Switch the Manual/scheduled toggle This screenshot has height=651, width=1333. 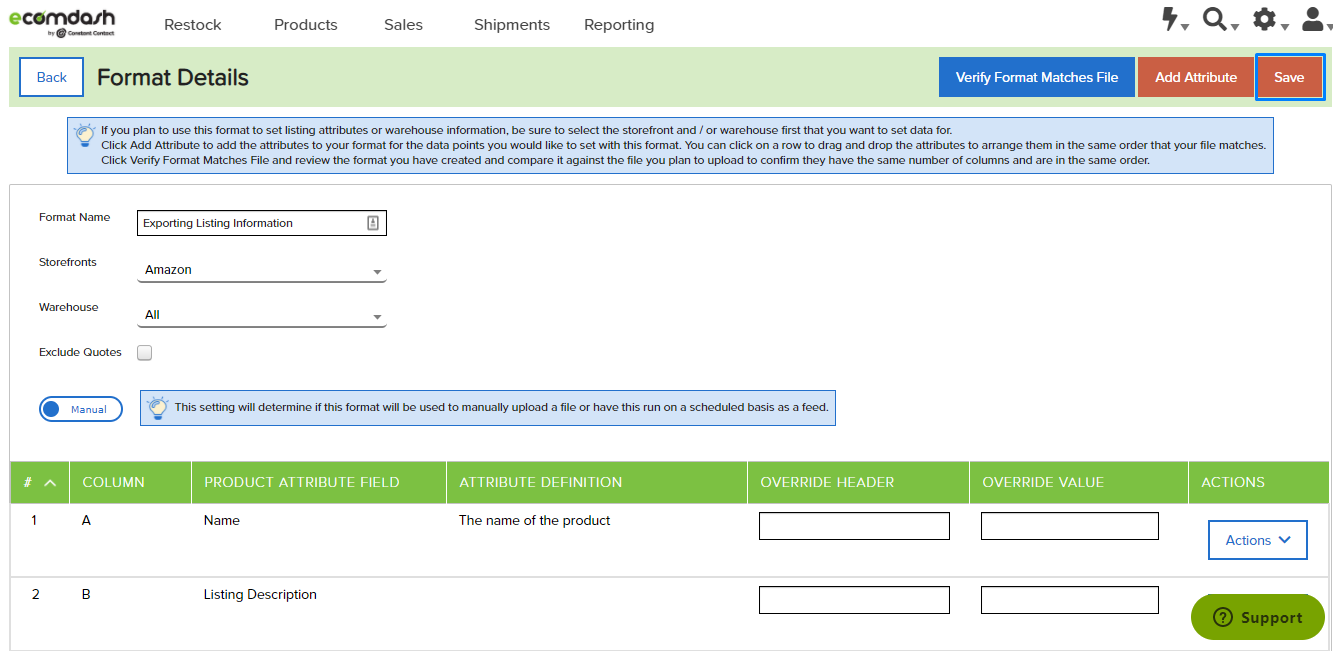pos(81,409)
